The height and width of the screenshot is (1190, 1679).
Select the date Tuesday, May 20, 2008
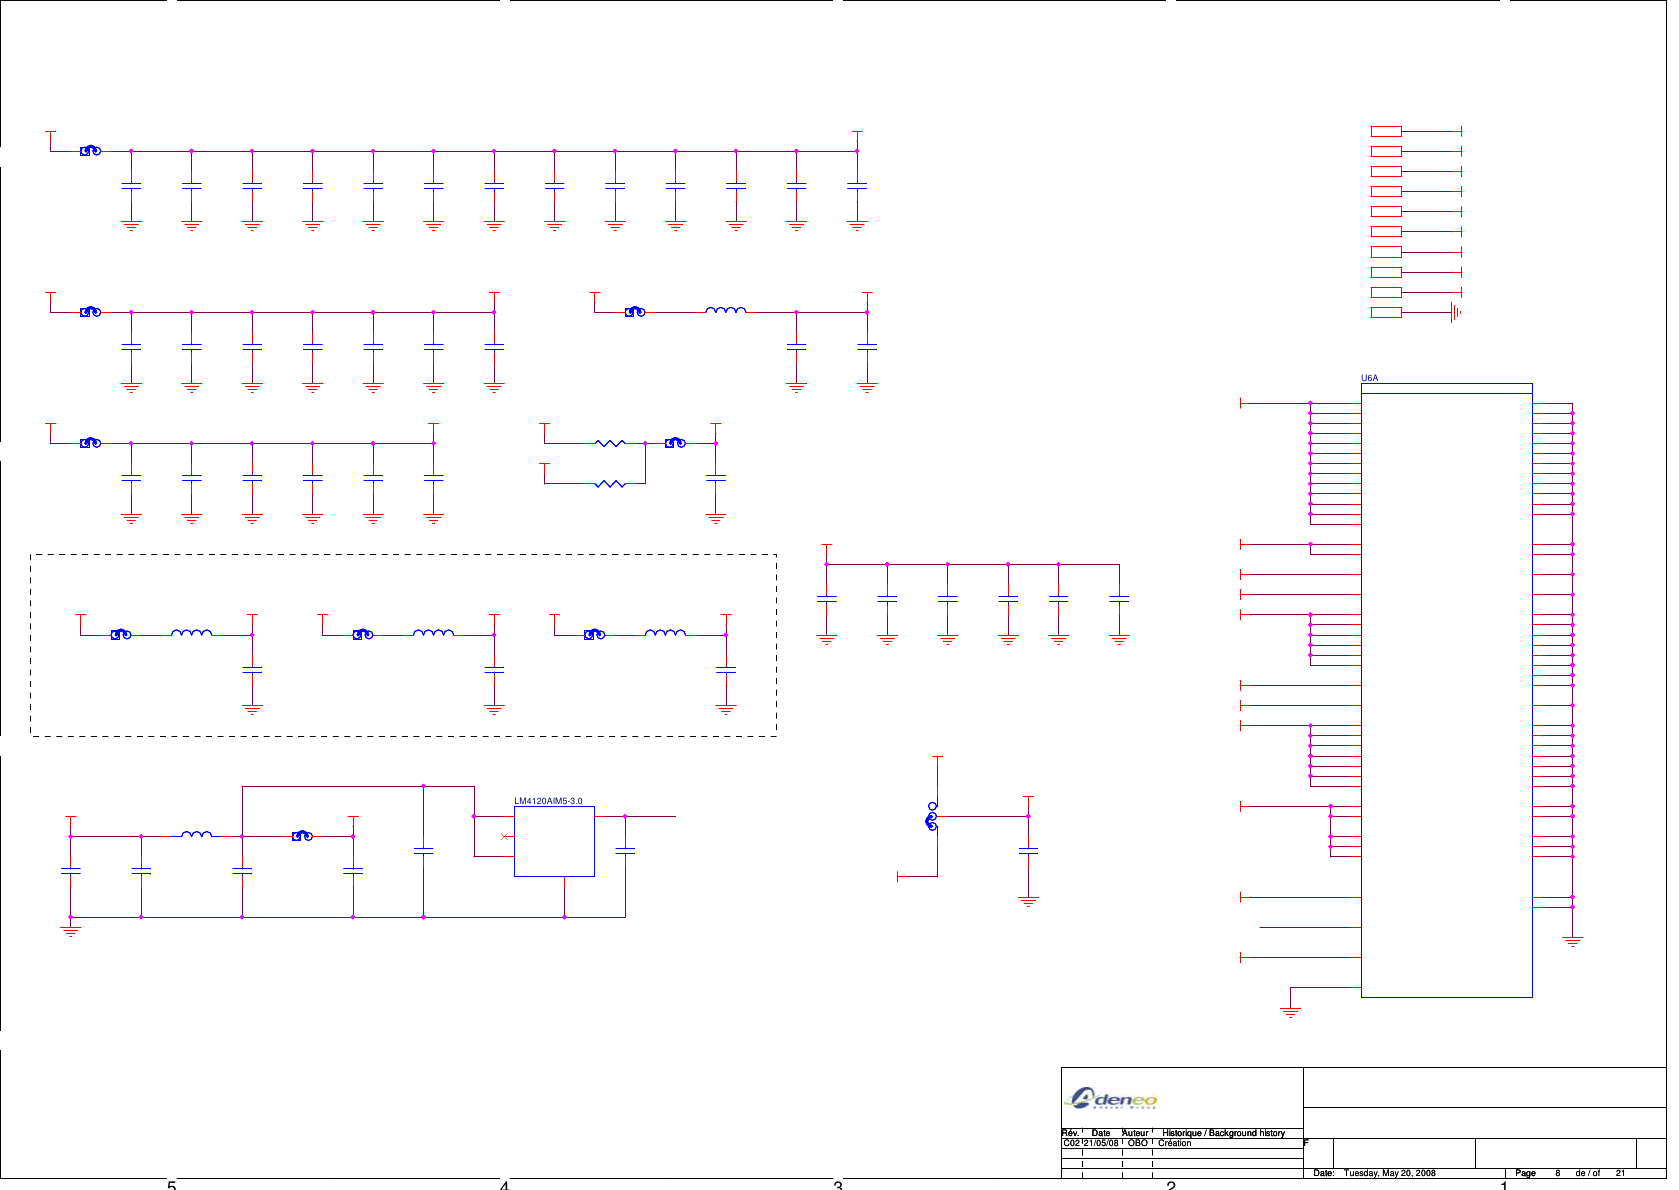(1389, 1173)
